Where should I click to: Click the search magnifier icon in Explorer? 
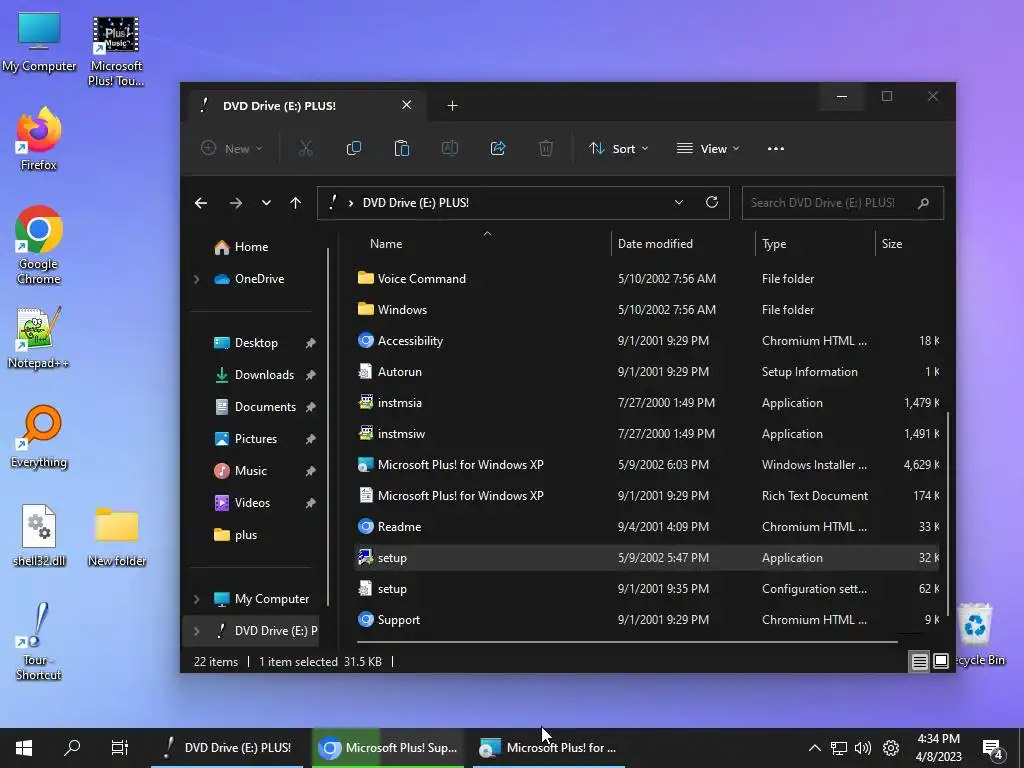[923, 203]
